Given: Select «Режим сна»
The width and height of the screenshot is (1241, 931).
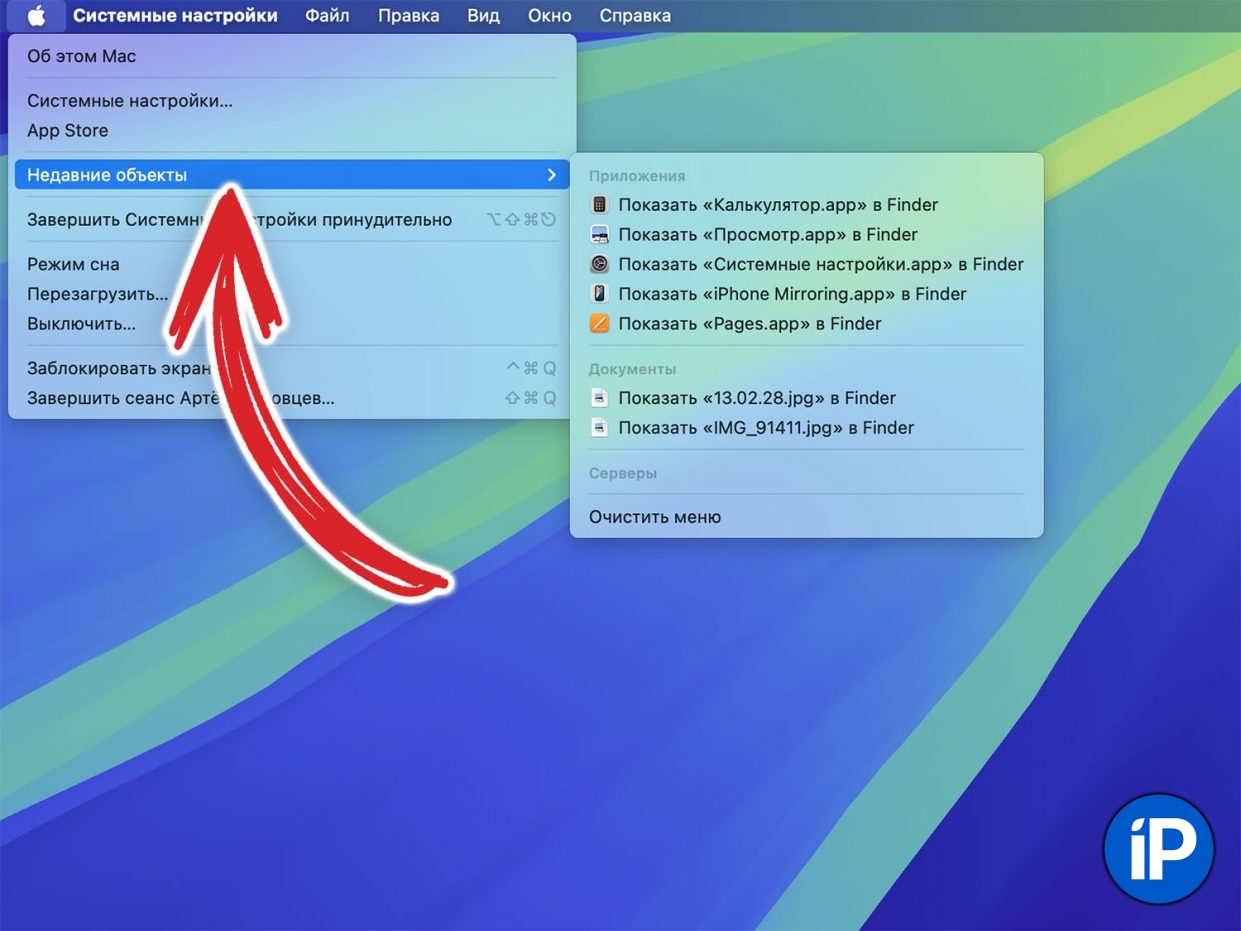Looking at the screenshot, I should (x=292, y=265).
